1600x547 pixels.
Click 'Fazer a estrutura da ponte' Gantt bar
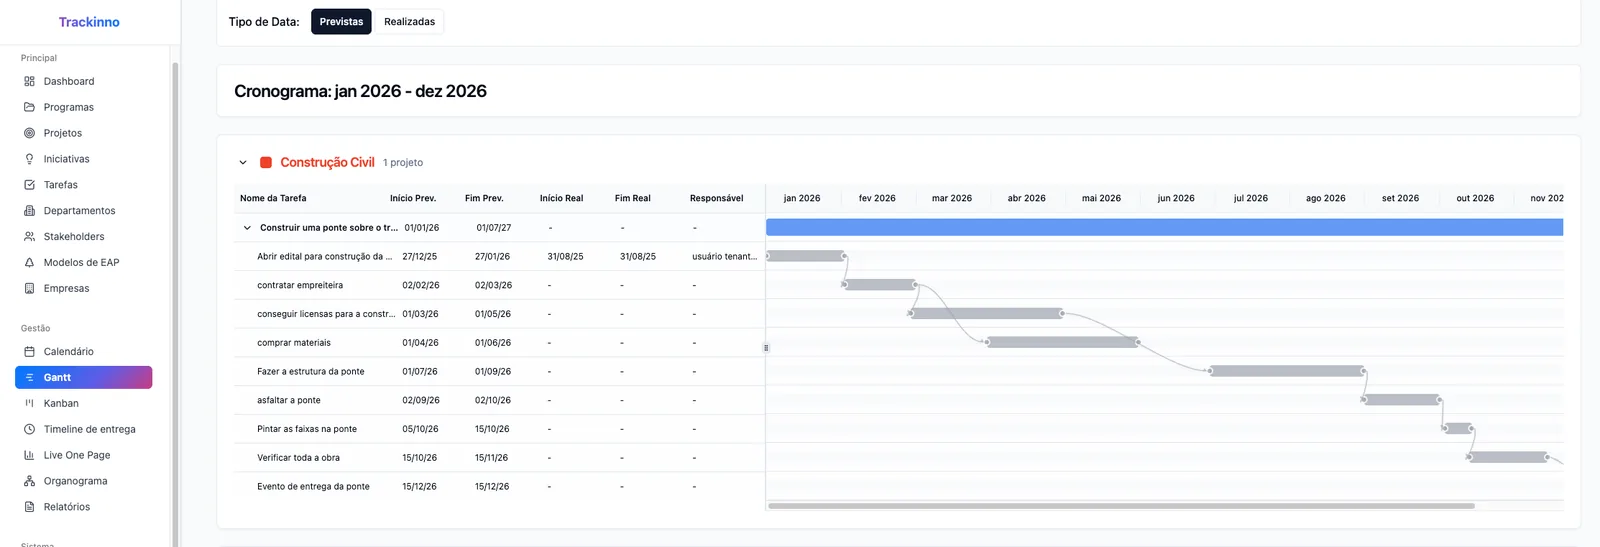tap(1286, 371)
